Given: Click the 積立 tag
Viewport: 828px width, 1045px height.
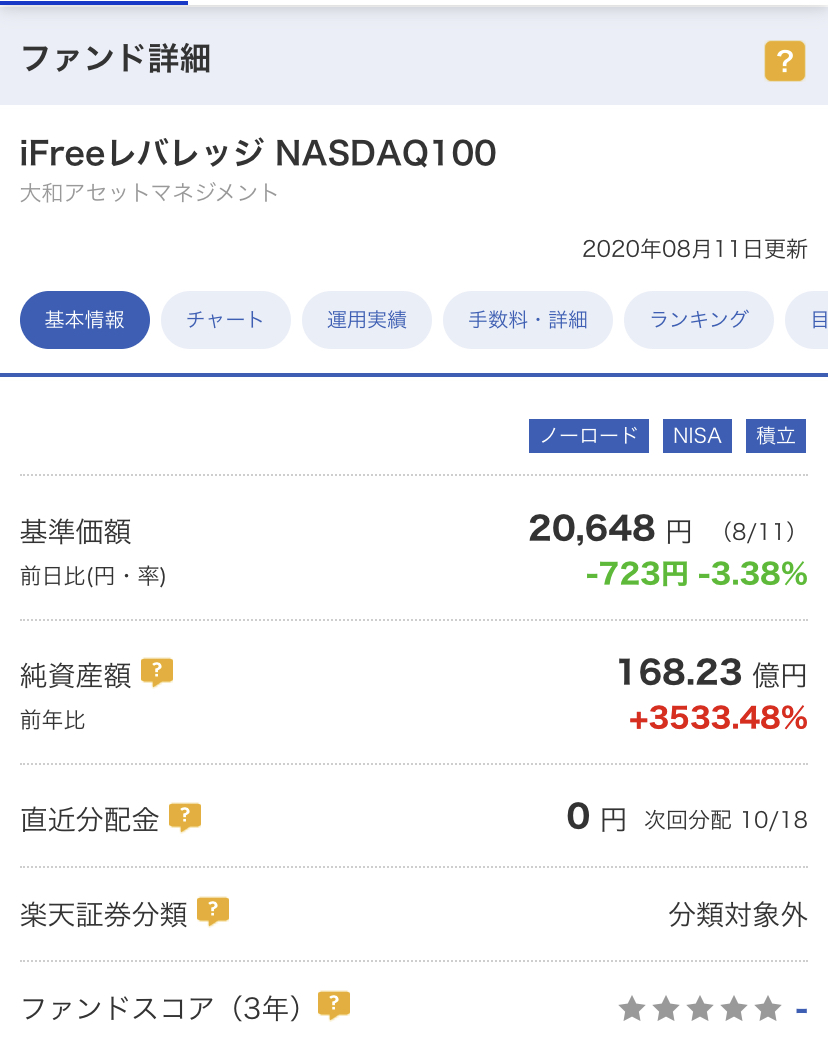Looking at the screenshot, I should pyautogui.click(x=775, y=436).
